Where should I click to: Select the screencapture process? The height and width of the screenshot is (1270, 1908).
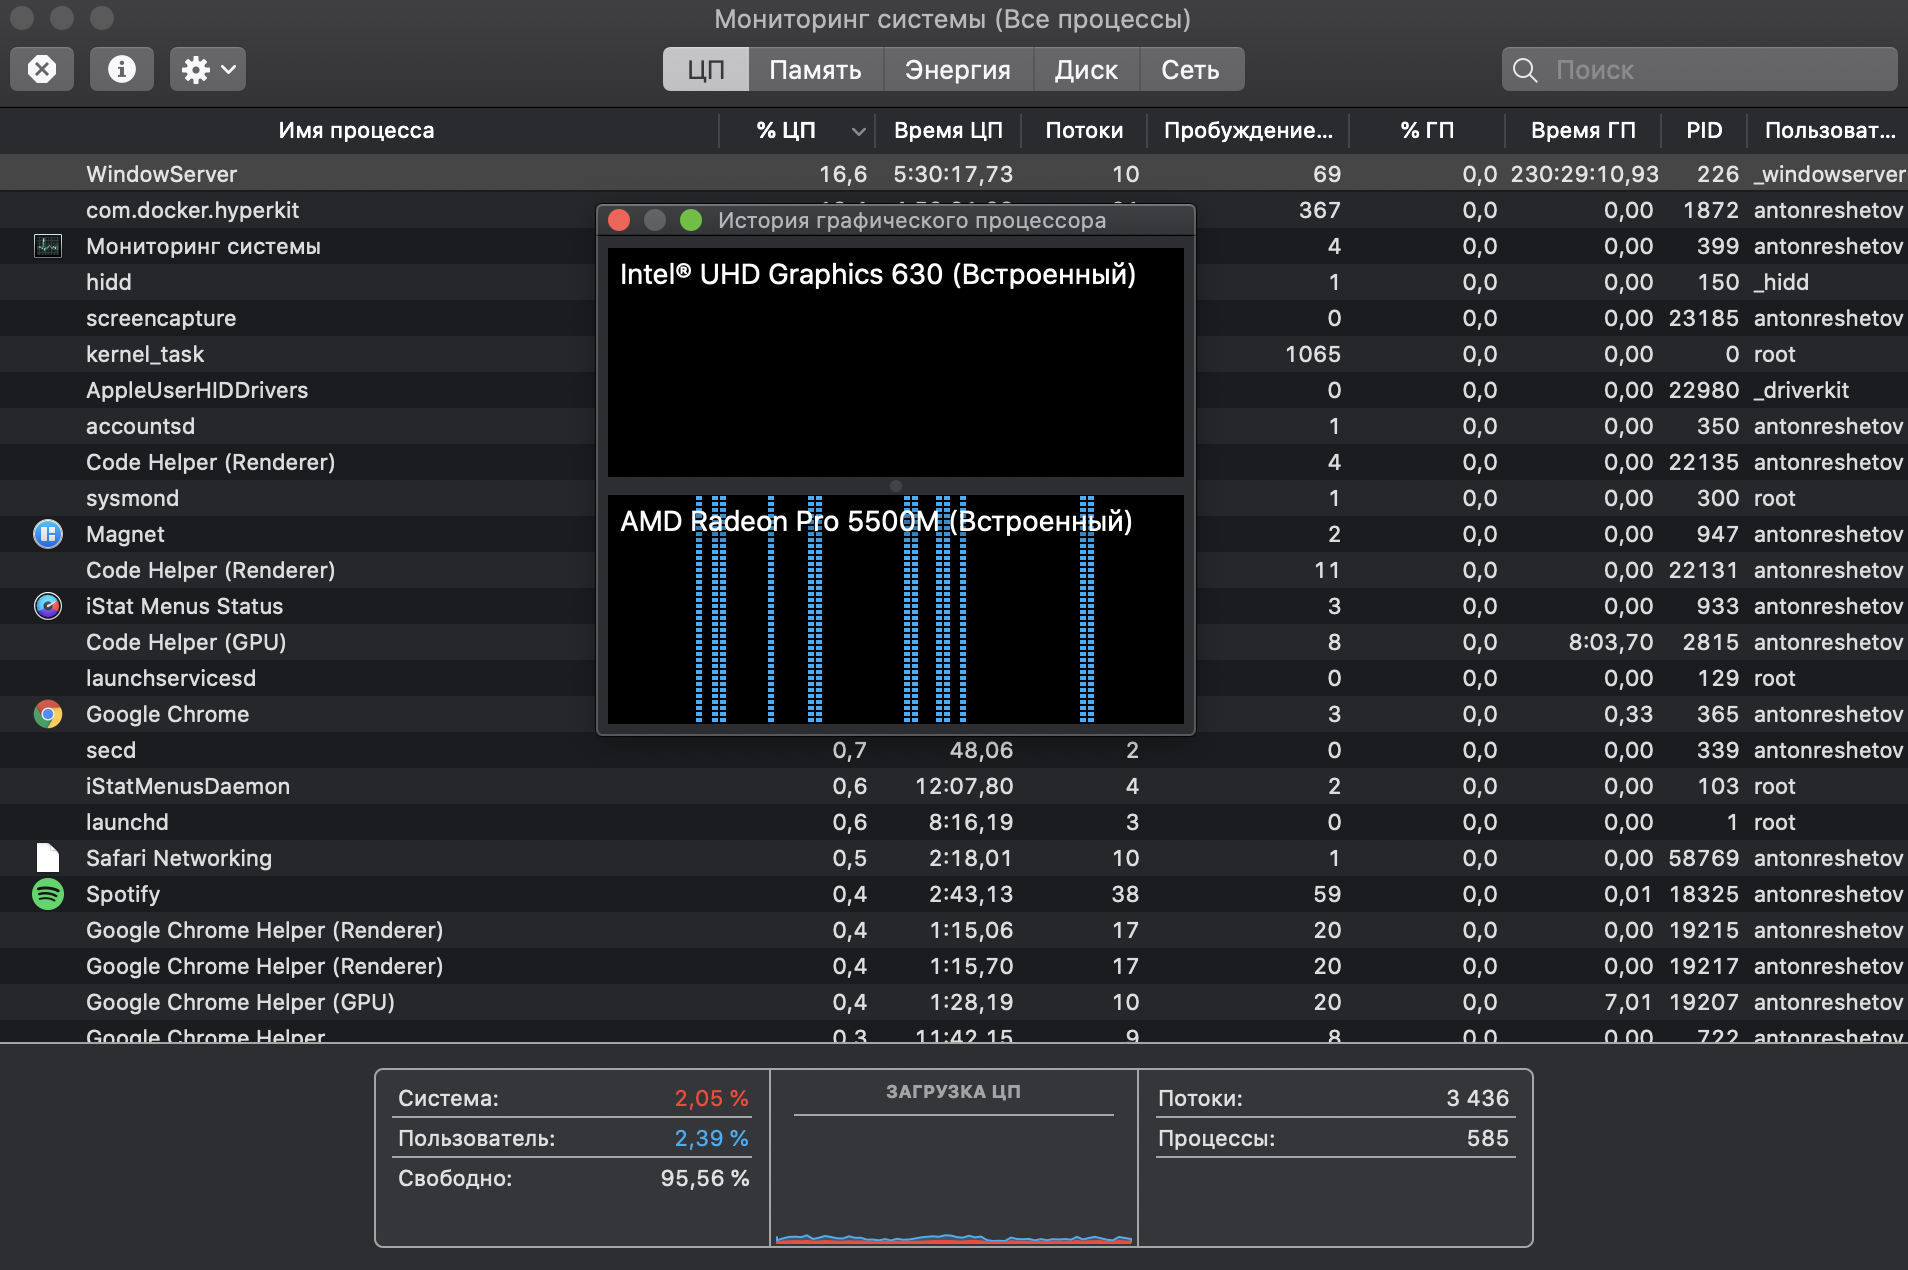pyautogui.click(x=161, y=318)
